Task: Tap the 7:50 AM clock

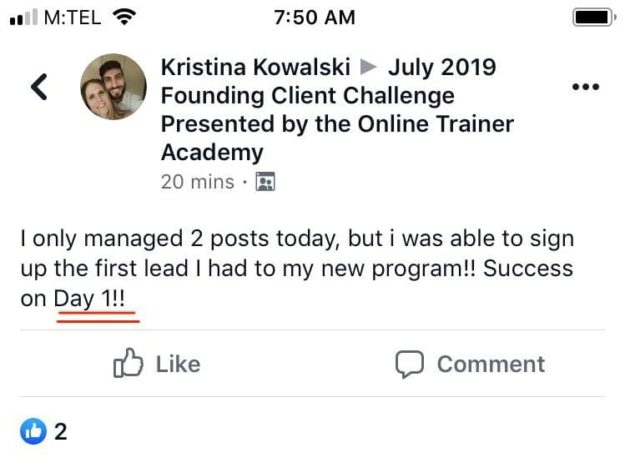Action: click(313, 17)
